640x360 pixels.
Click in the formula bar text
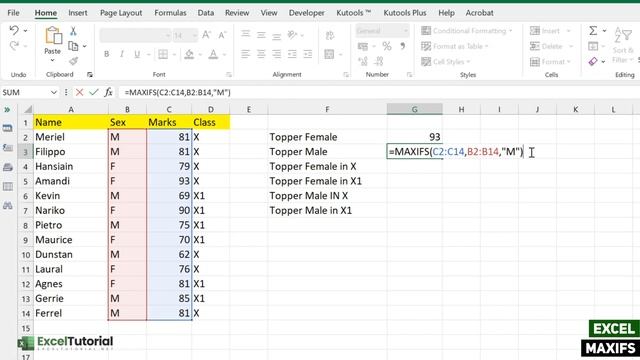[178, 92]
